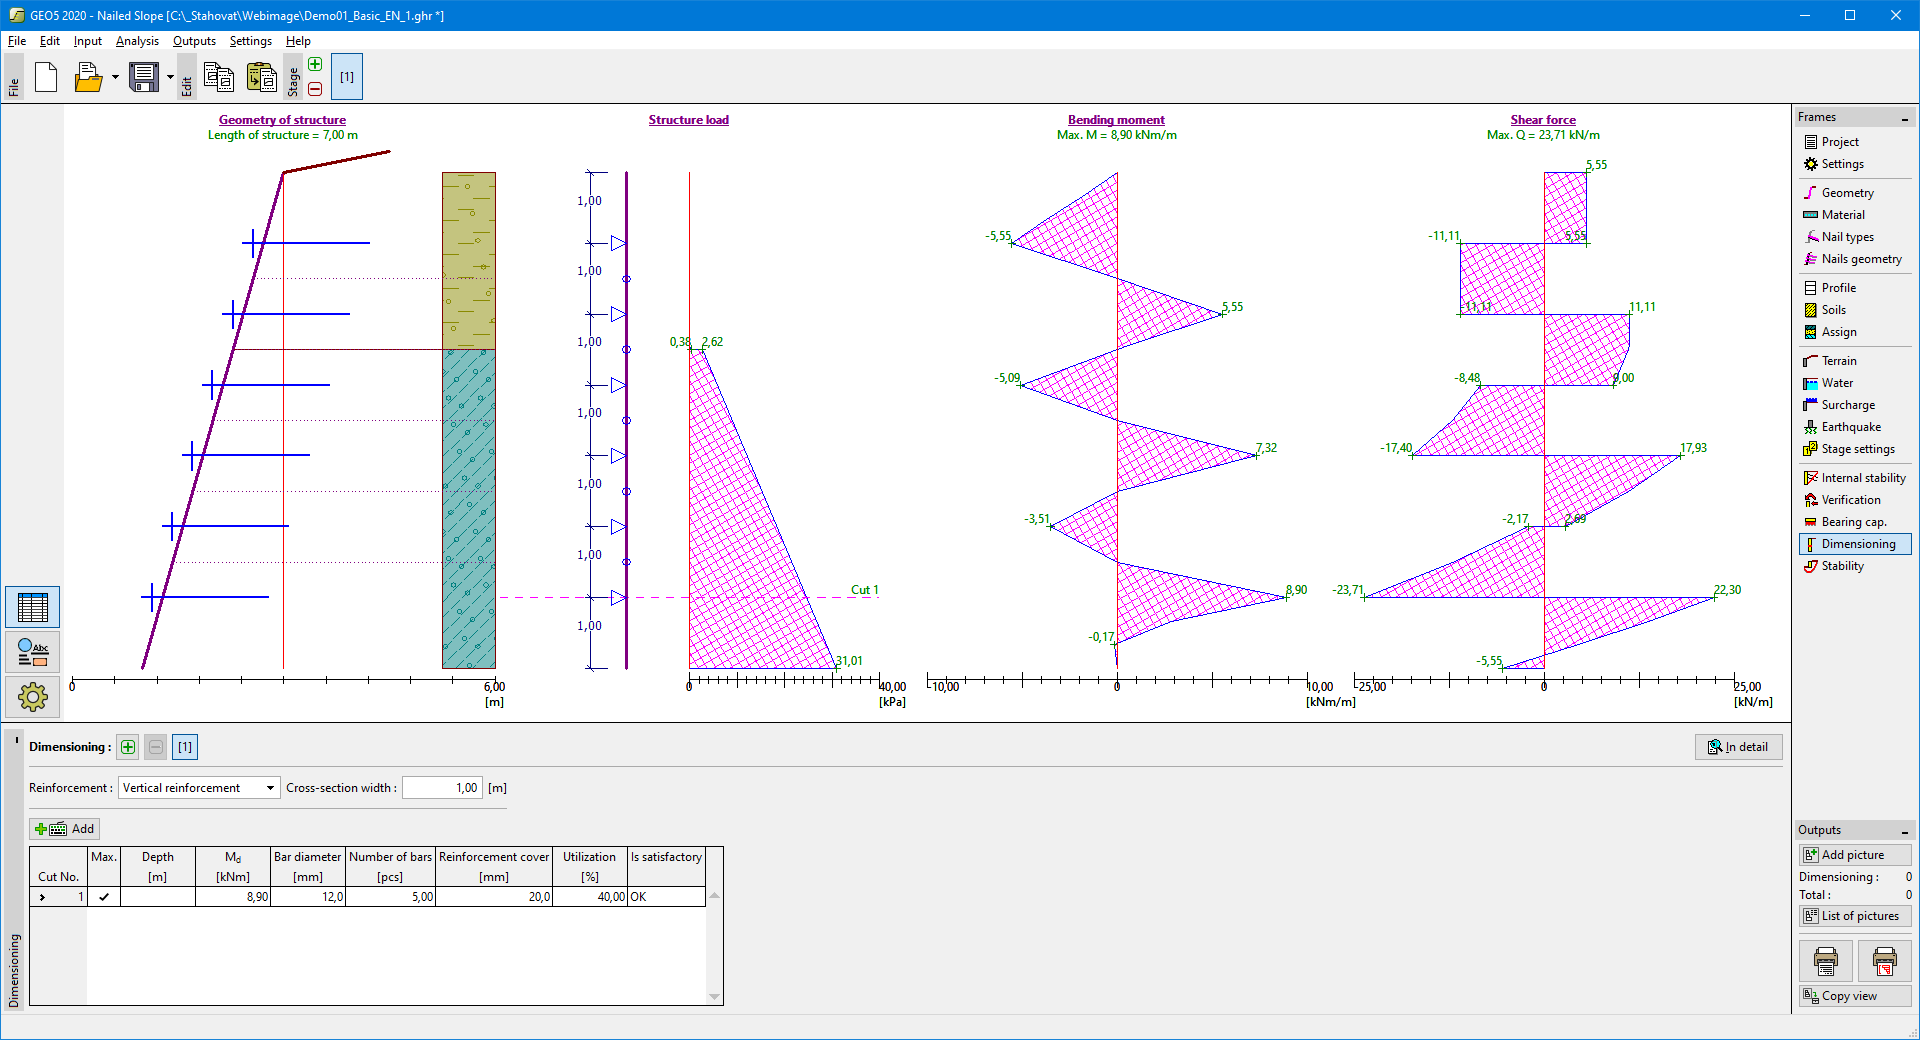The image size is (1920, 1040).
Task: Open the Earthquake frame
Action: click(1850, 427)
